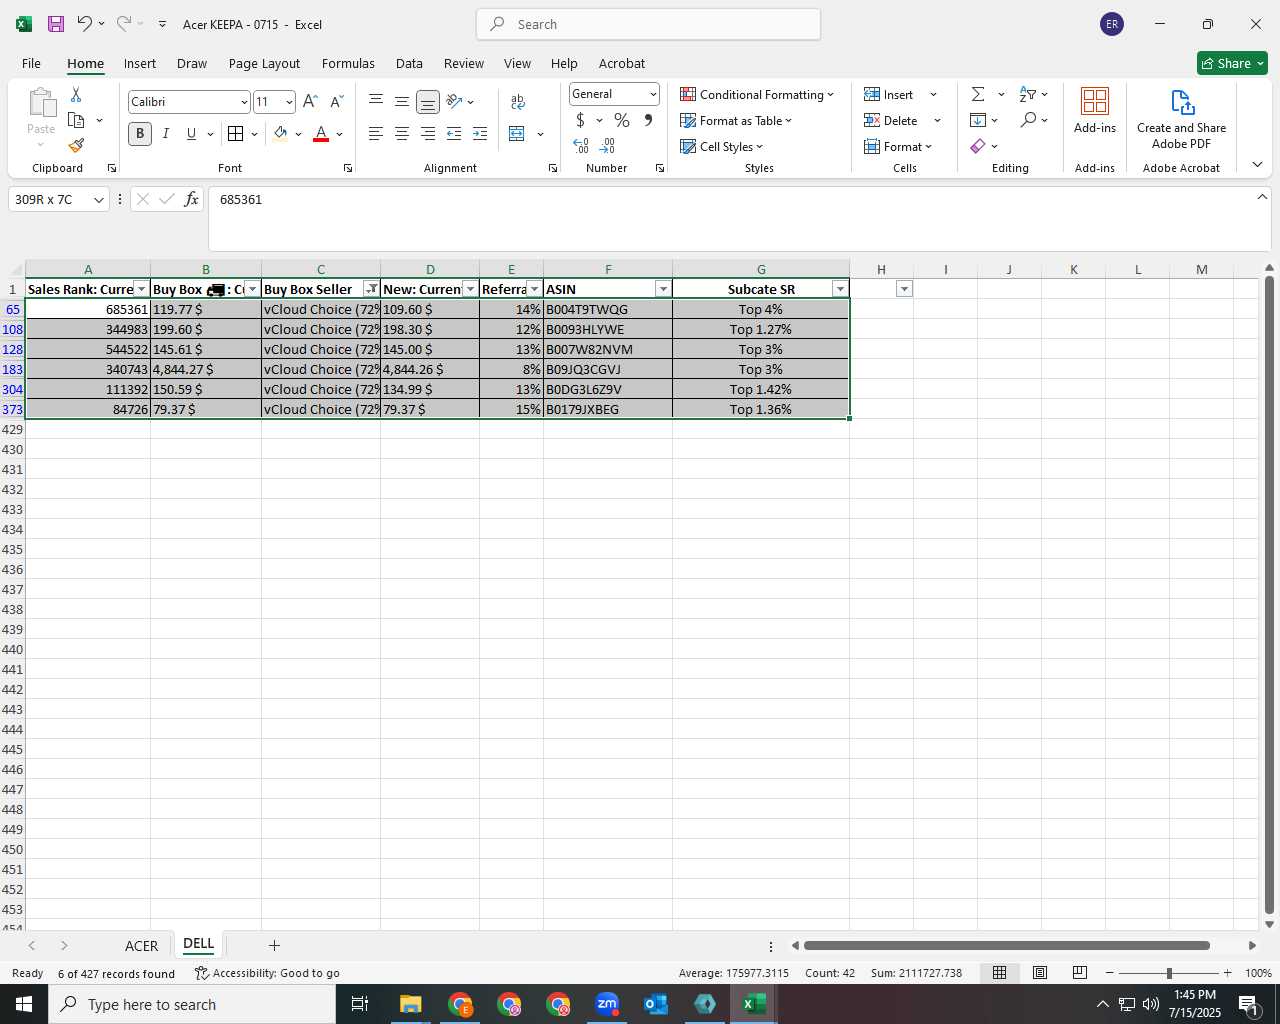
Task: Open Sort & Filter tool
Action: [x=1028, y=94]
